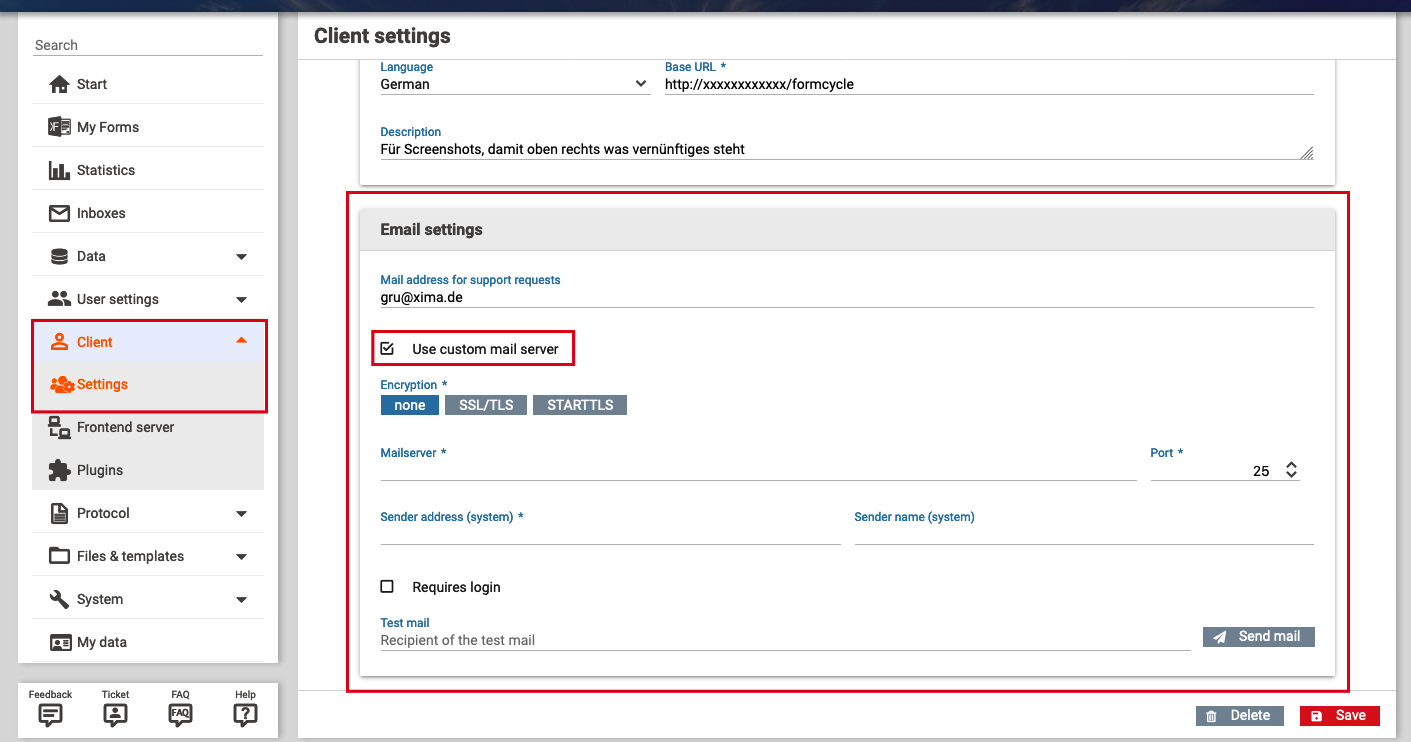Select the Plugins puzzle piece icon
This screenshot has width=1411, height=742.
pos(59,470)
